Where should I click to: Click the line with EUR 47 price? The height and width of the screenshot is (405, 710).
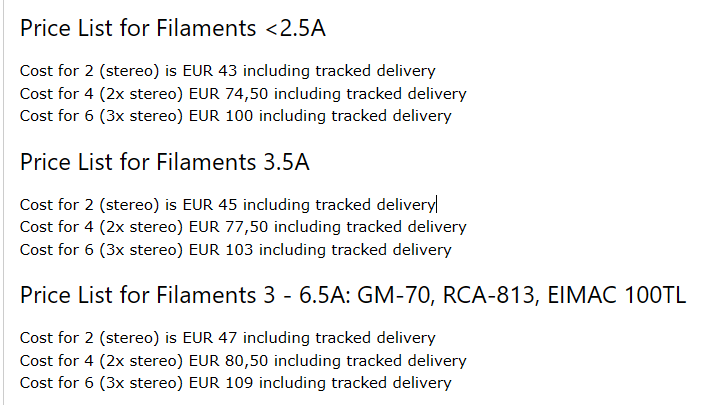click(227, 338)
